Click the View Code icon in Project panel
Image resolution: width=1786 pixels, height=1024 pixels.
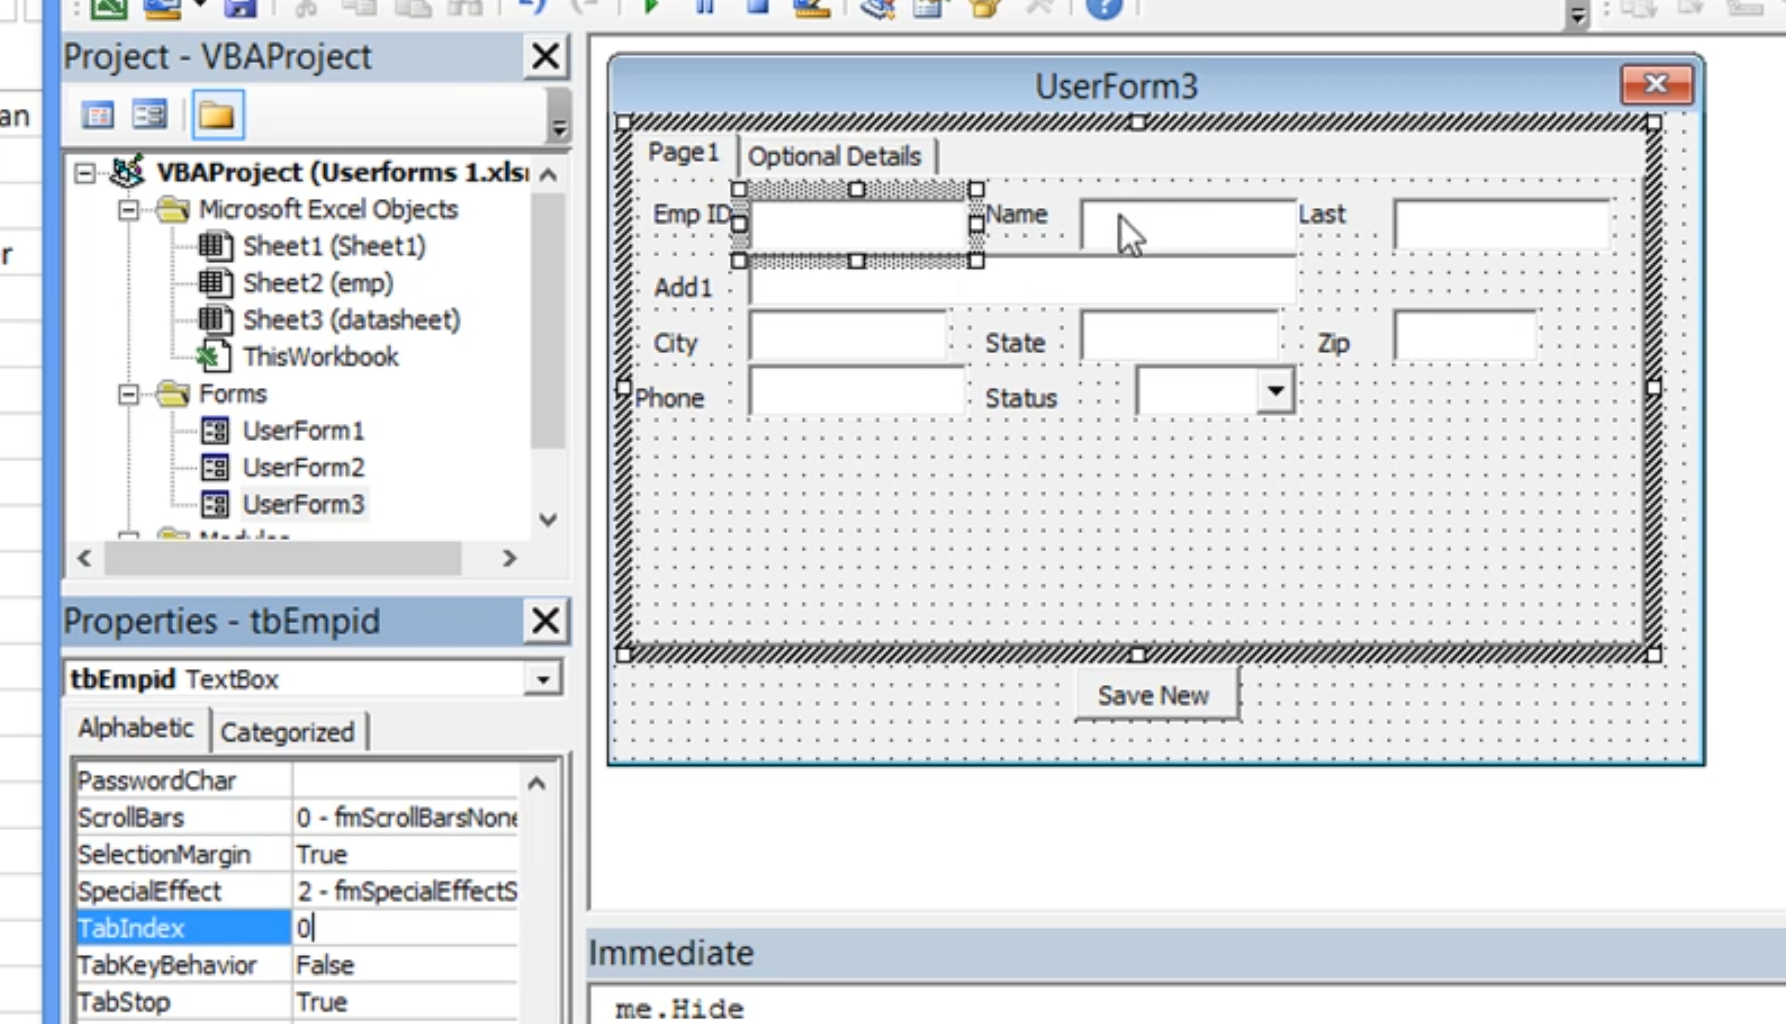click(x=98, y=115)
